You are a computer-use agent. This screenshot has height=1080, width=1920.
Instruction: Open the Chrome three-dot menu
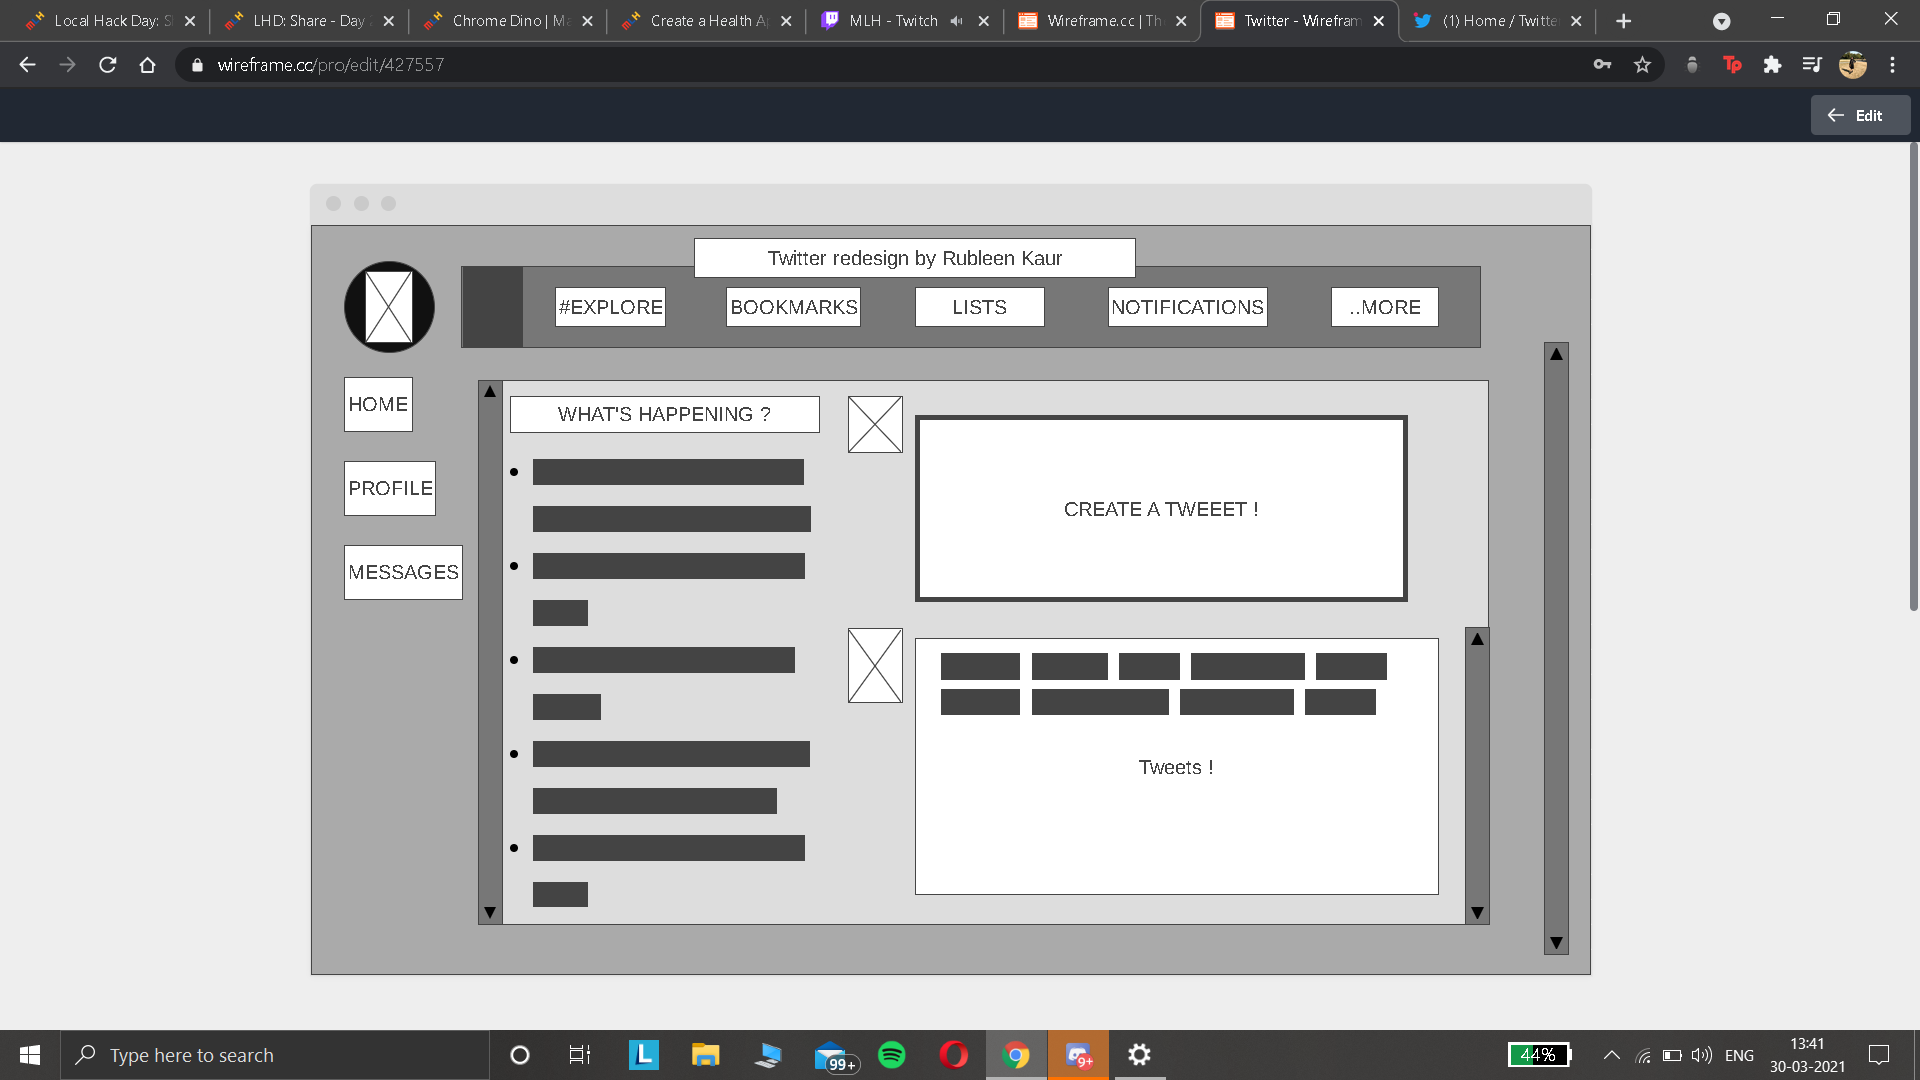tap(1892, 64)
